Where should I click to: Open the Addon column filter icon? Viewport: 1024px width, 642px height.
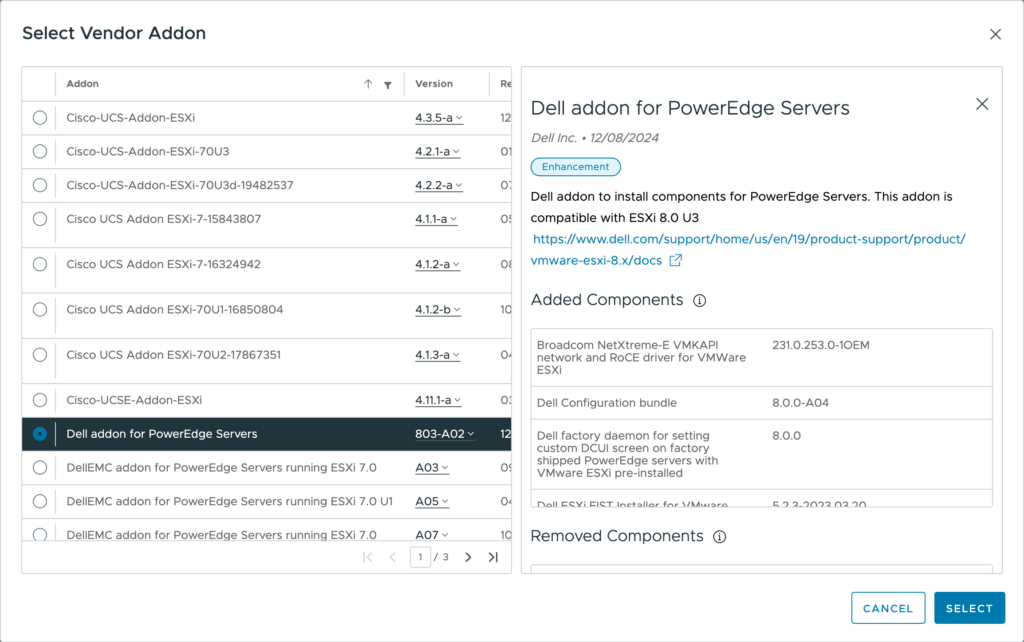pos(387,85)
